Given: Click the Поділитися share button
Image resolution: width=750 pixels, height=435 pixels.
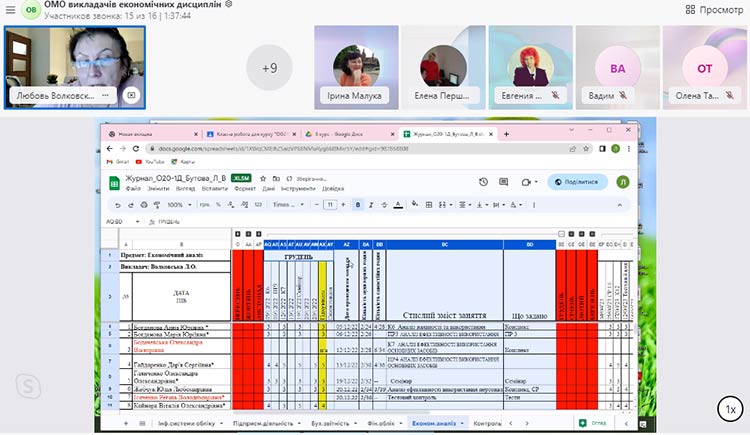Looking at the screenshot, I should coord(578,182).
